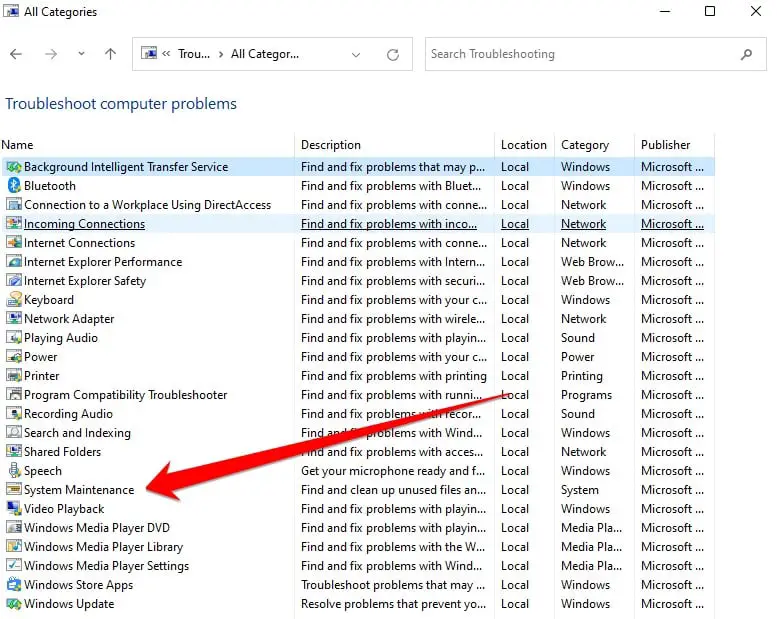Select the Playing Audio entry
Screen dimensions: 777x619
click(x=60, y=338)
